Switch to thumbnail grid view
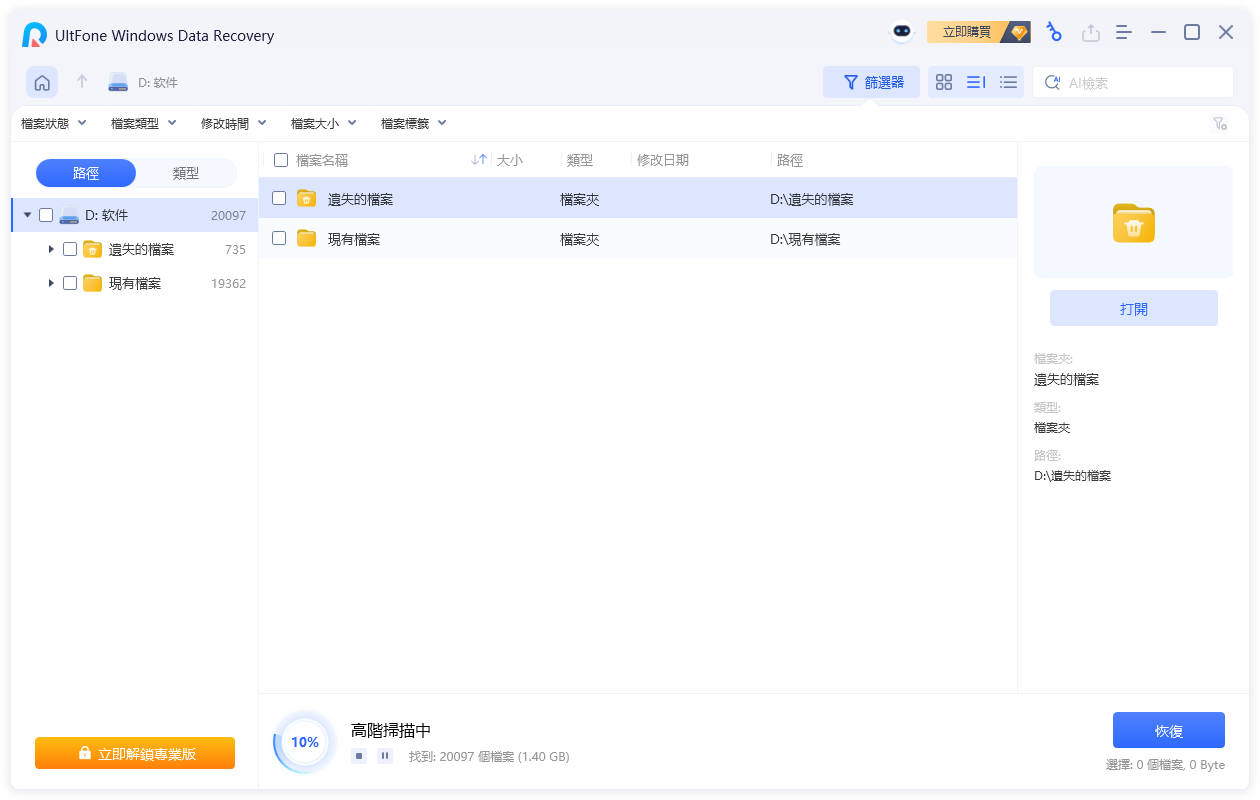The width and height of the screenshot is (1260, 800). click(x=944, y=83)
